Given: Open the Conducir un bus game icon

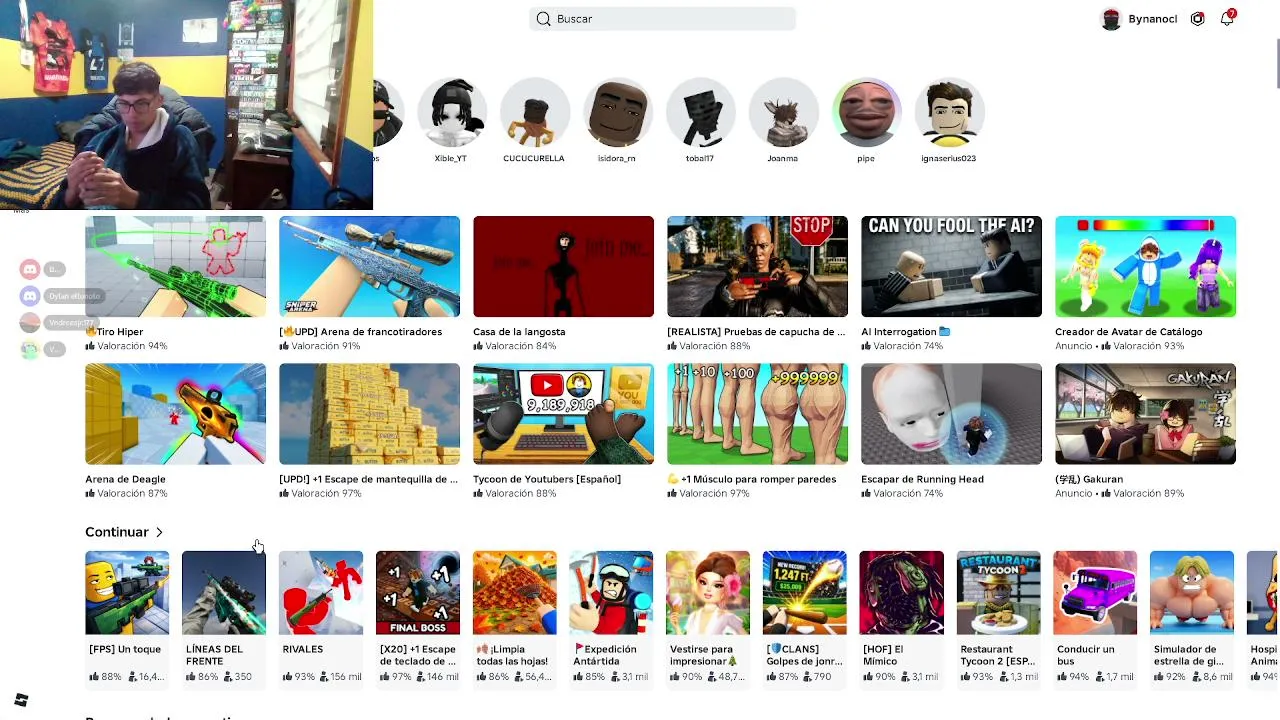Looking at the screenshot, I should pyautogui.click(x=1095, y=592).
